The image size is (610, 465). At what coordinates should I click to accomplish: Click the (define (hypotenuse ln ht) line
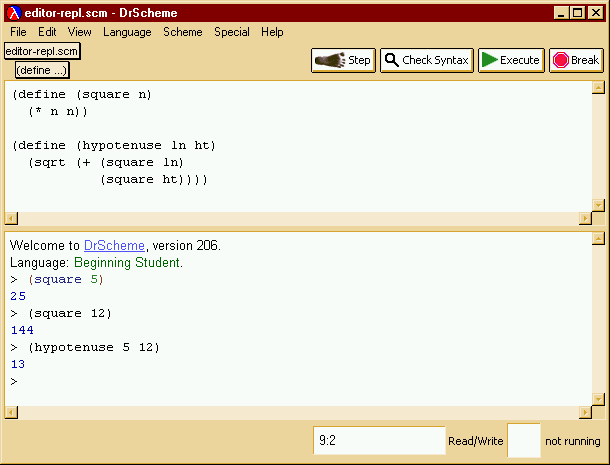(x=114, y=146)
